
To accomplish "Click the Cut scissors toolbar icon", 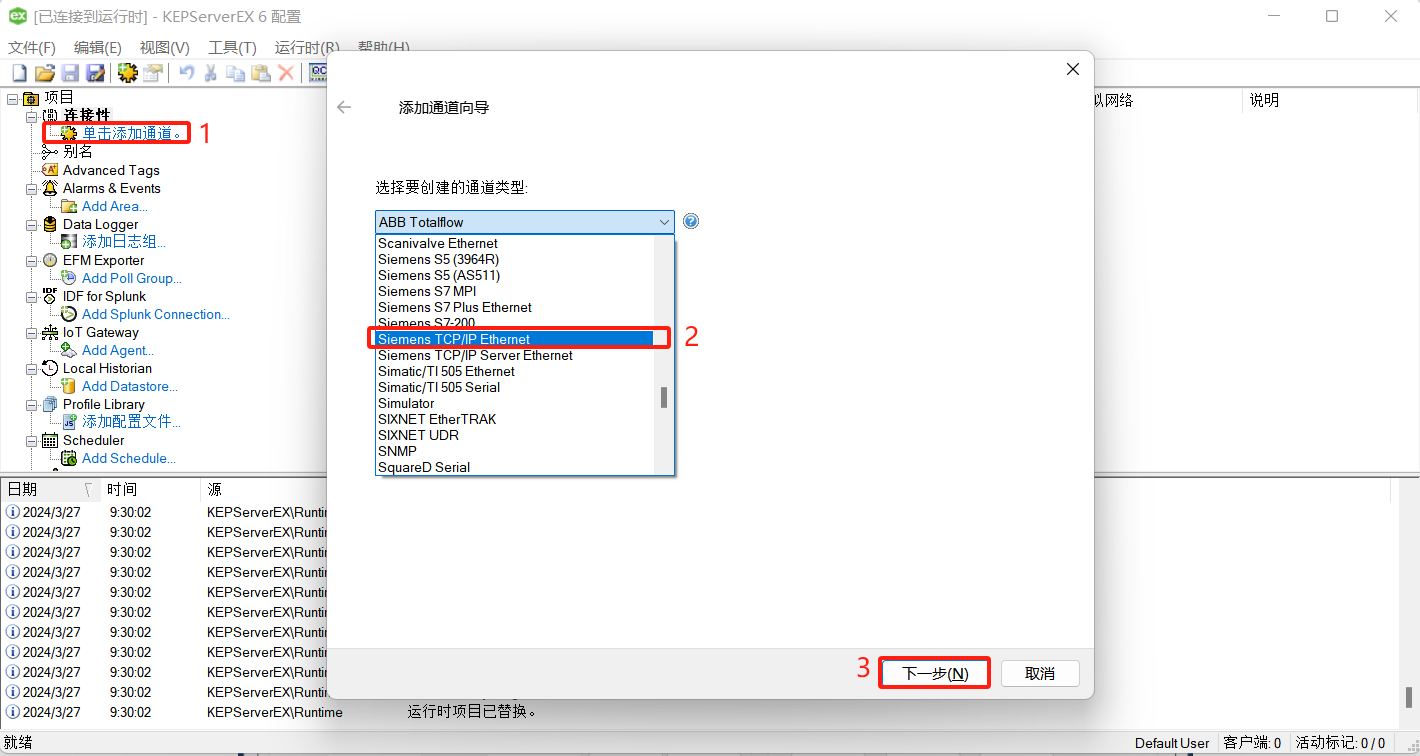I will 210,73.
